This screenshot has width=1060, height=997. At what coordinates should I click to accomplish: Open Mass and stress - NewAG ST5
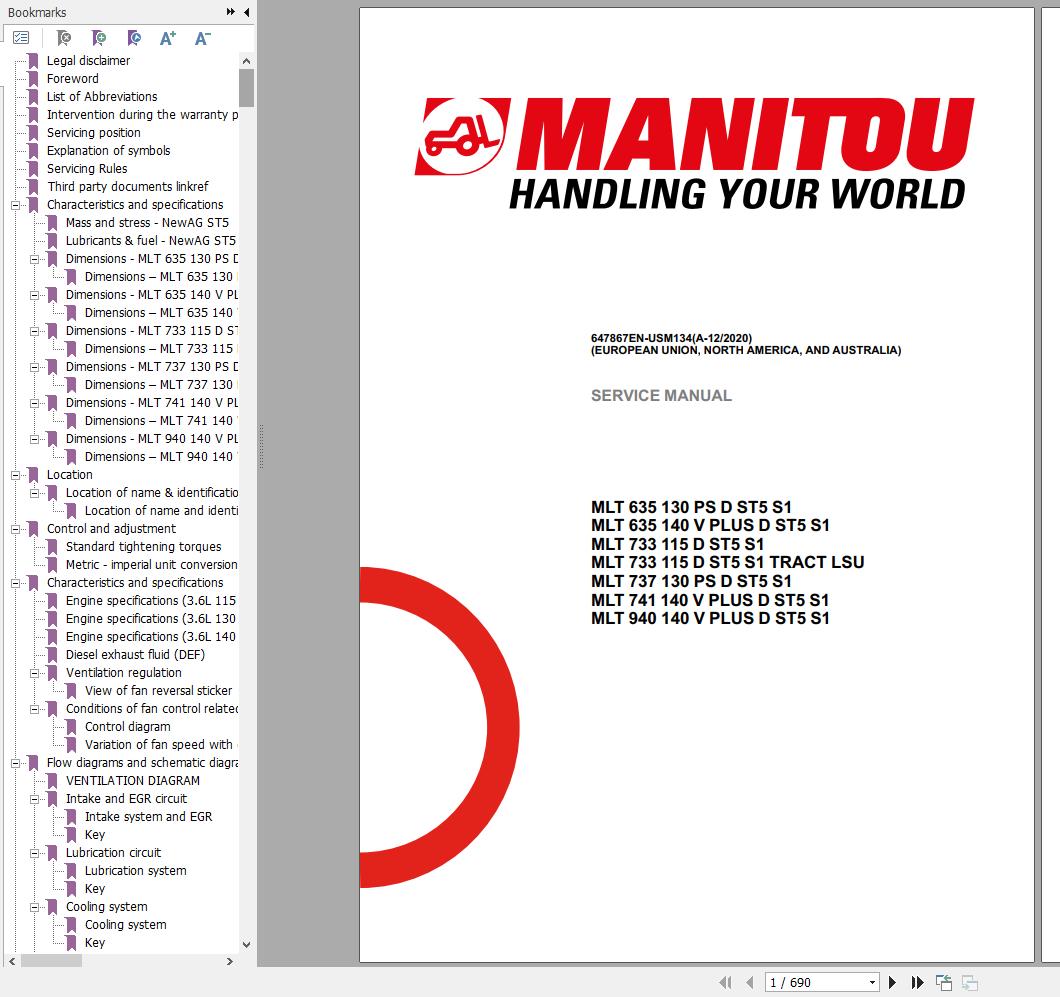coord(147,222)
